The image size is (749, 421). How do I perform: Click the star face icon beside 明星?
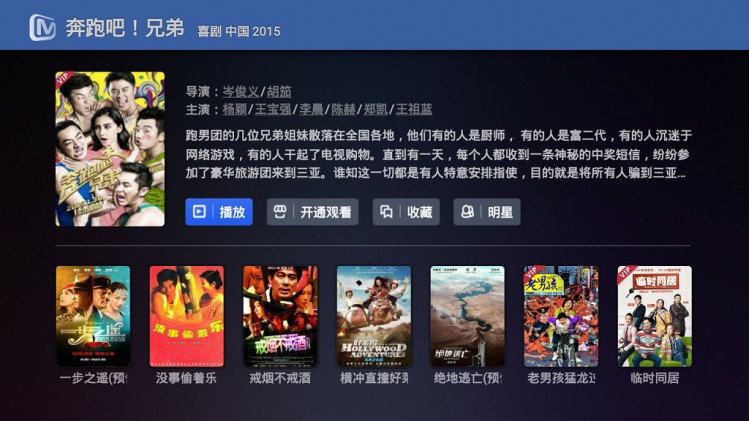(467, 211)
